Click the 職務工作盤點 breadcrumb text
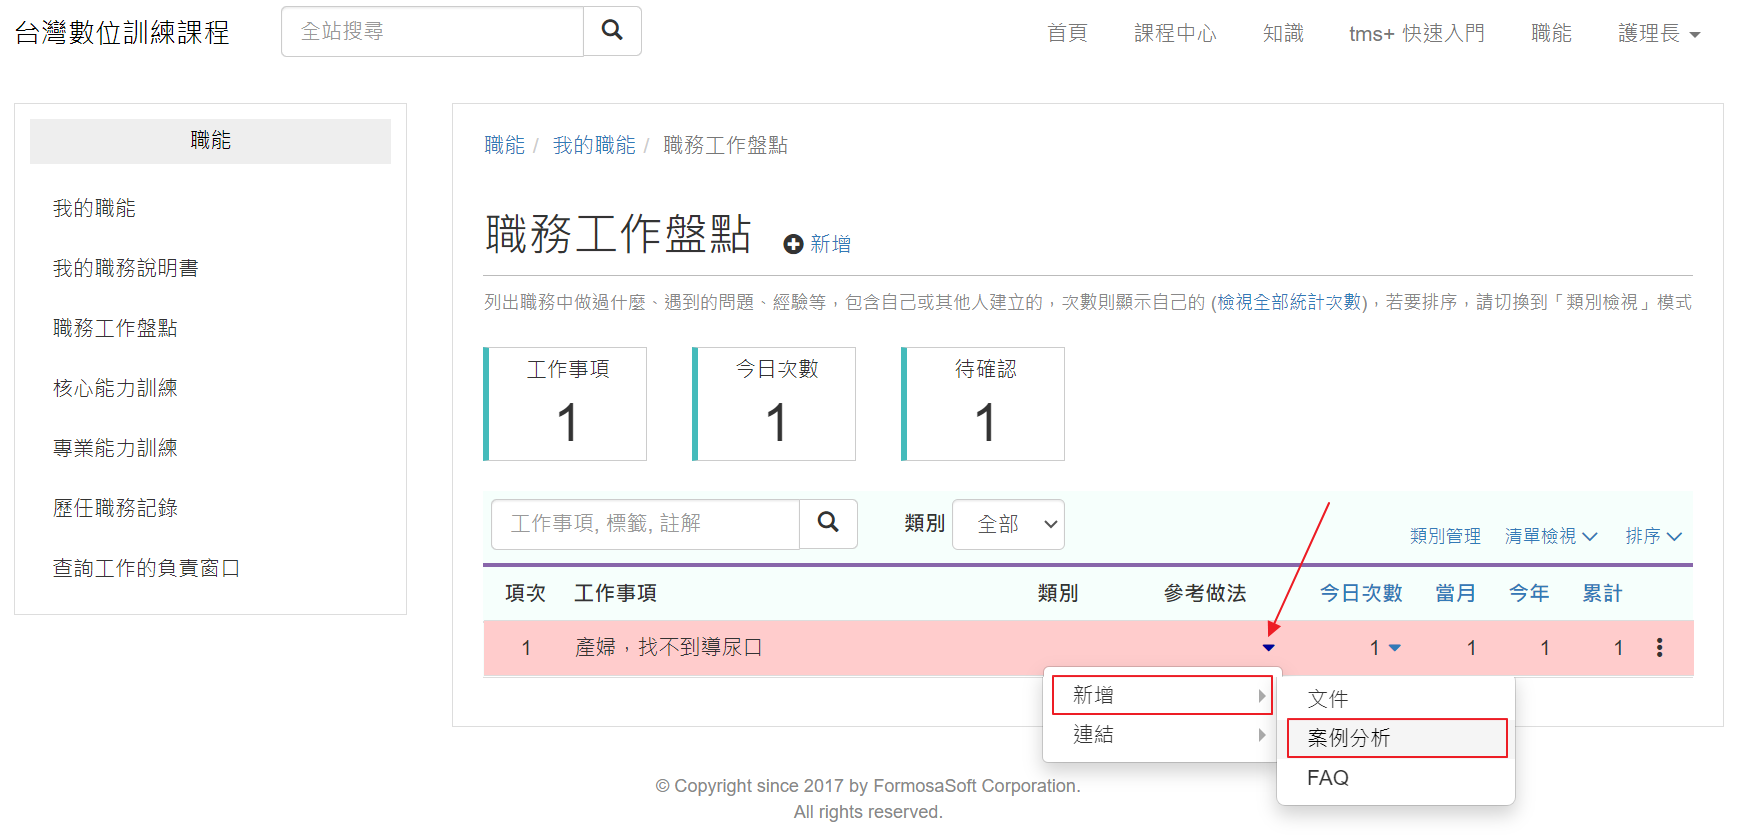This screenshot has height=839, width=1743. tap(725, 145)
